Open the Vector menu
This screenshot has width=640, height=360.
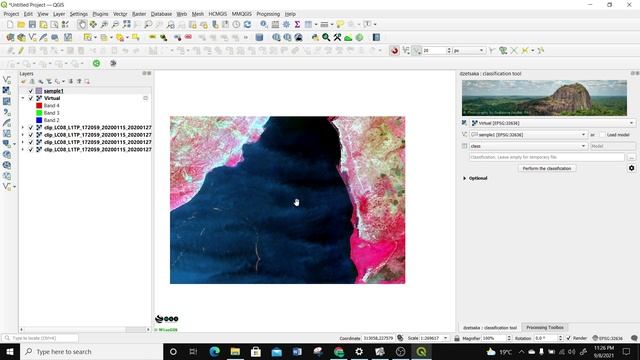tap(120, 14)
